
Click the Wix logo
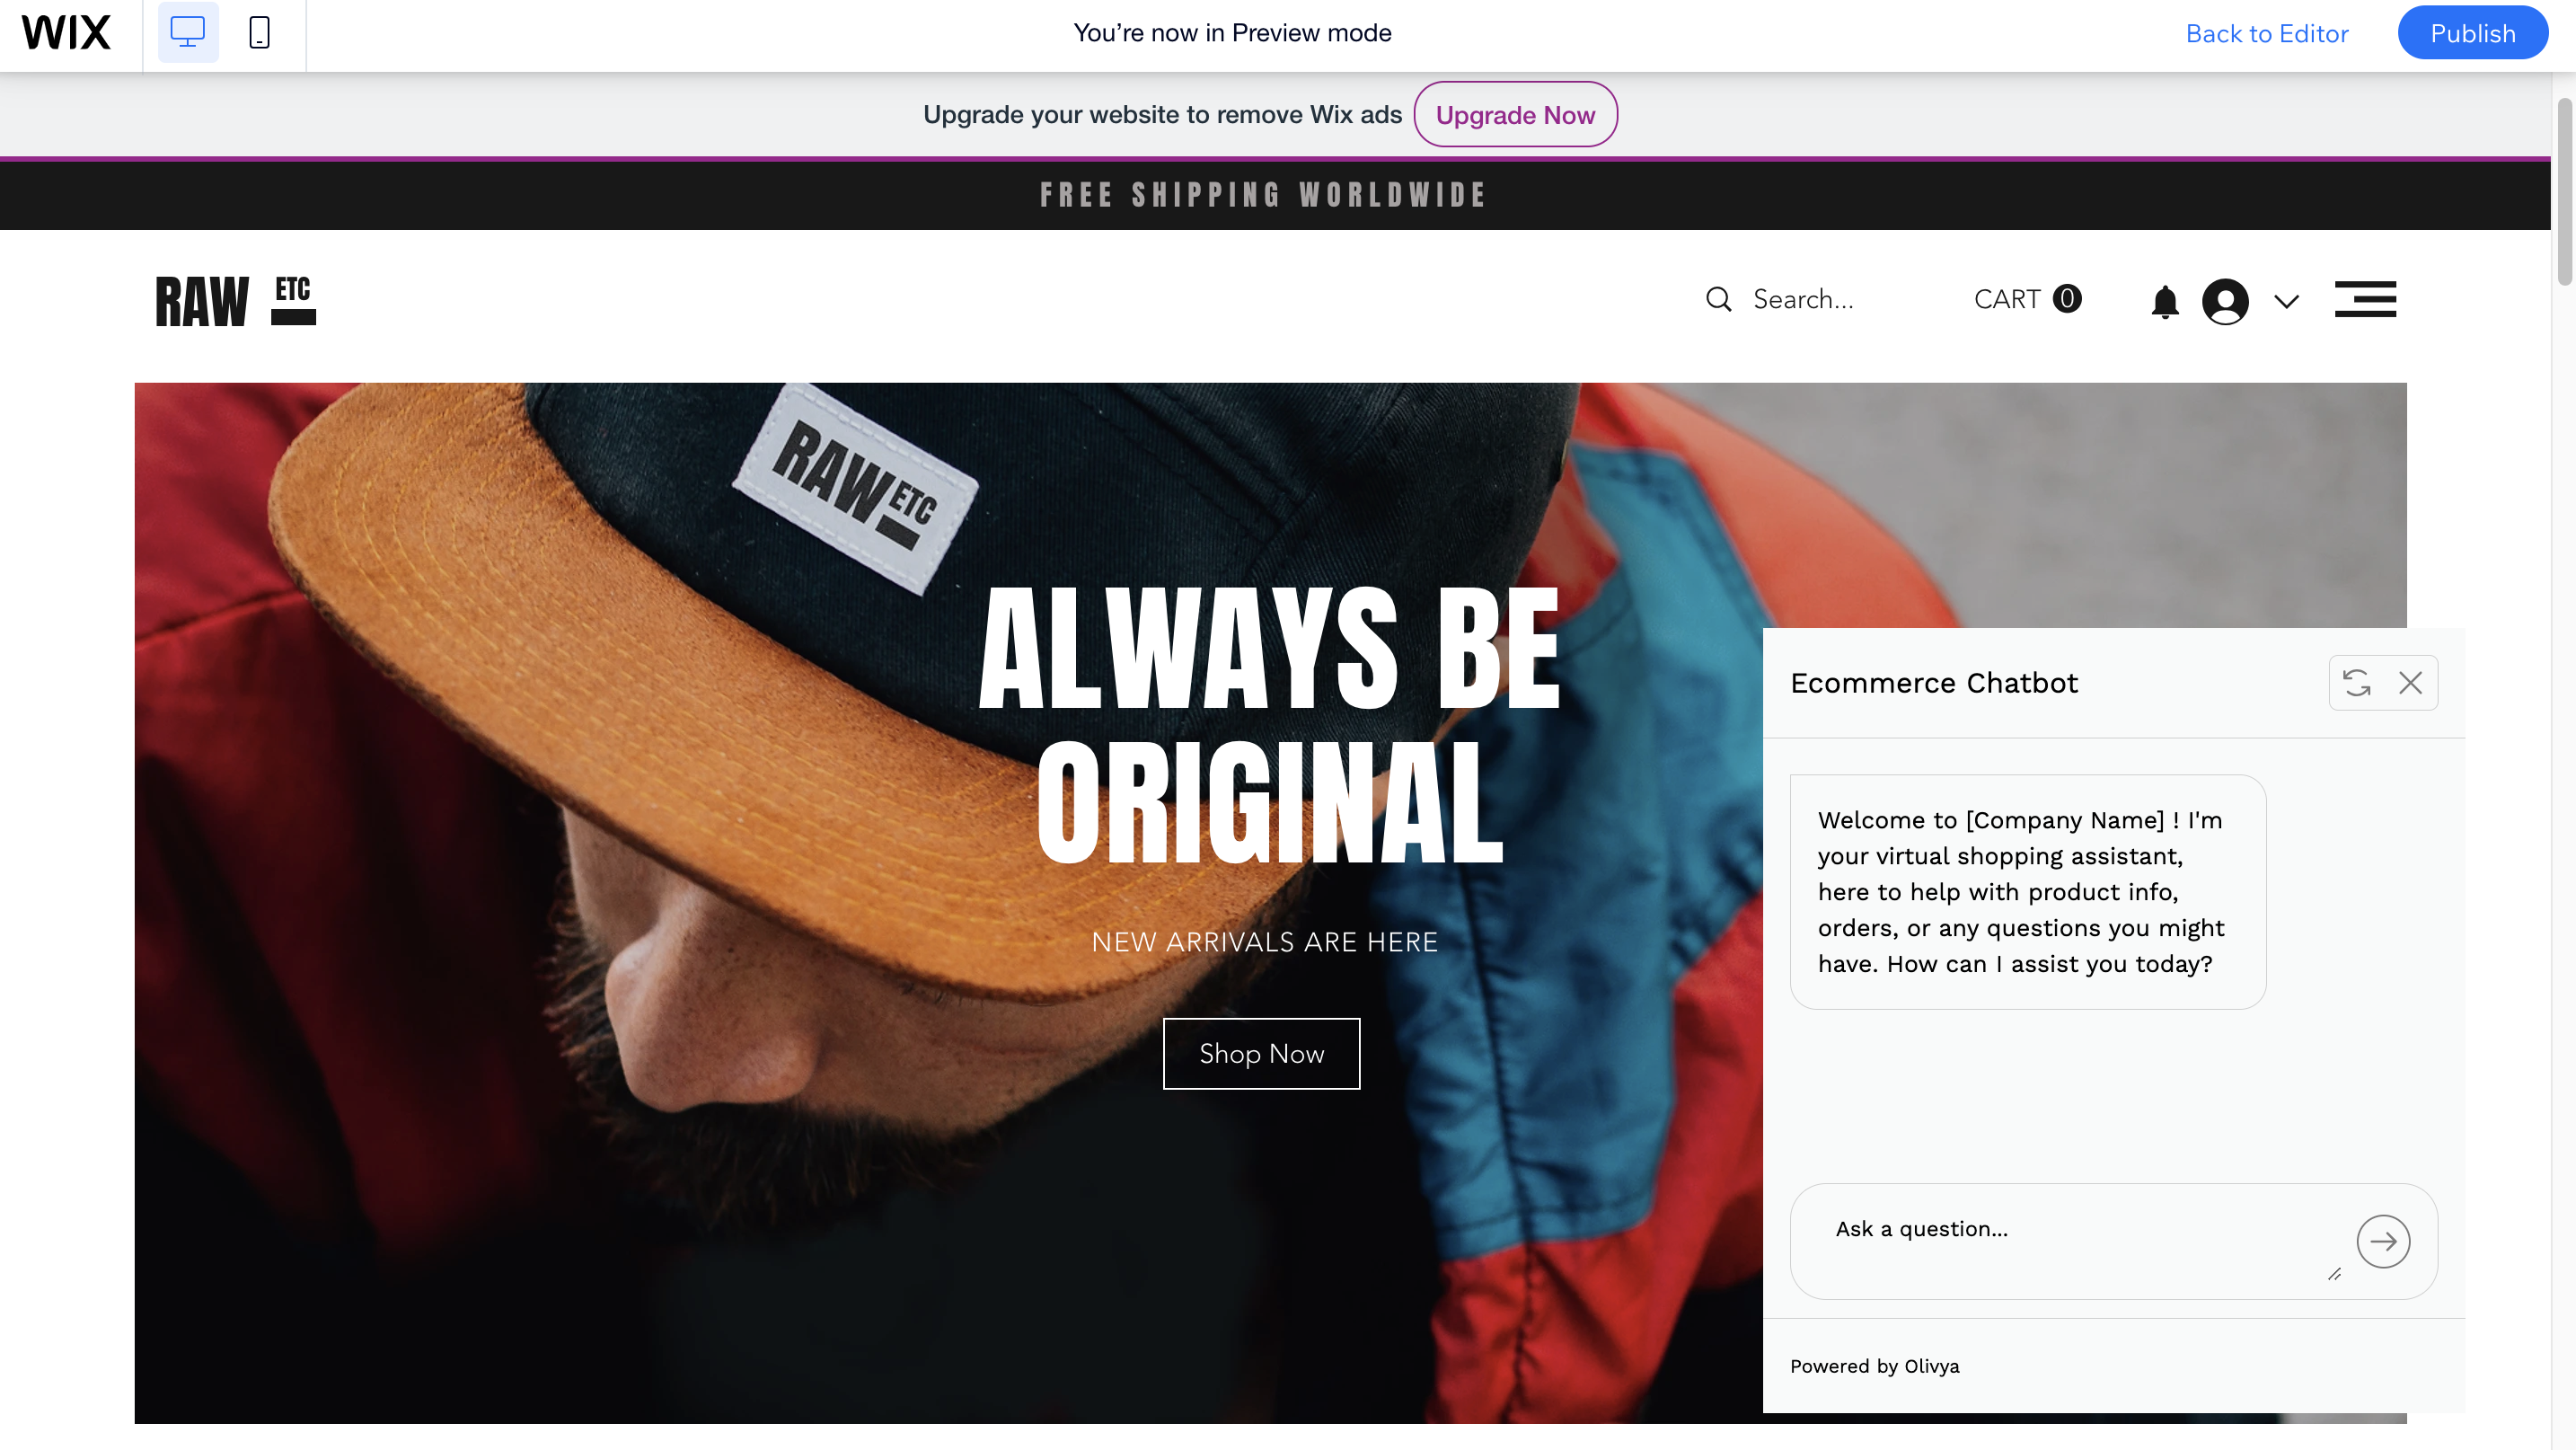click(66, 33)
